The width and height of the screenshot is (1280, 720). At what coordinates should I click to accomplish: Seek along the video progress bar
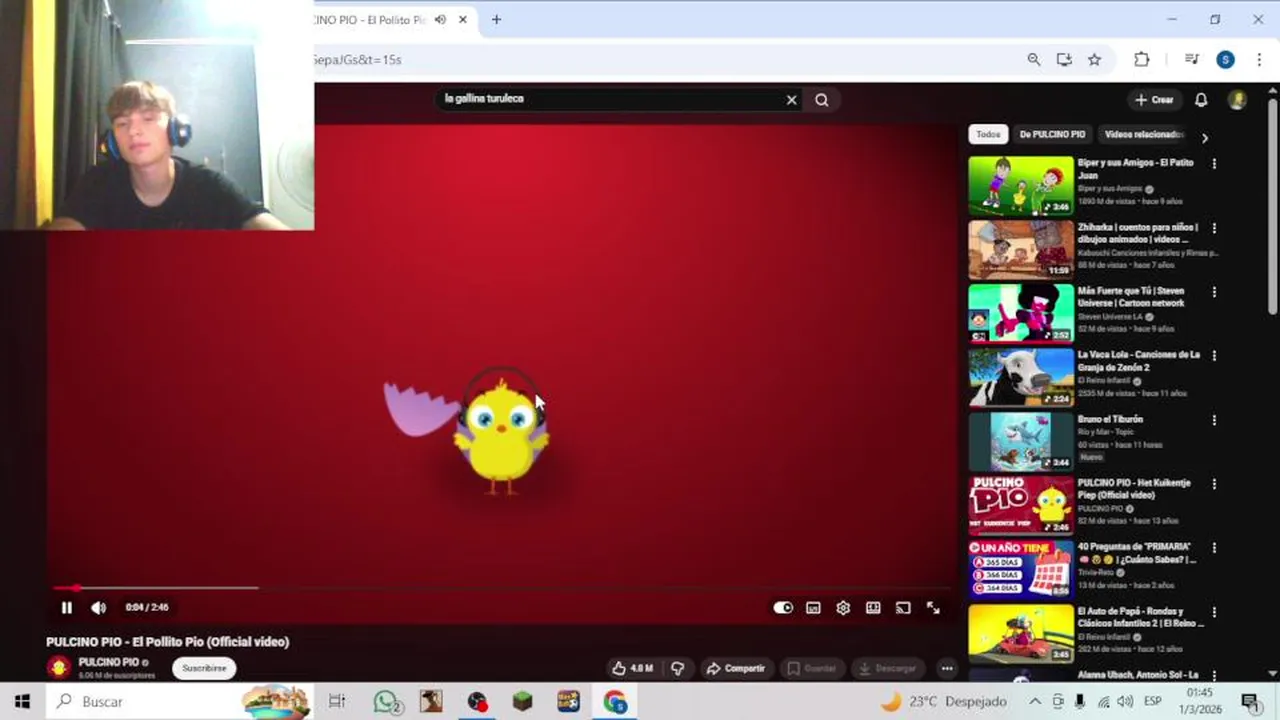(x=500, y=588)
